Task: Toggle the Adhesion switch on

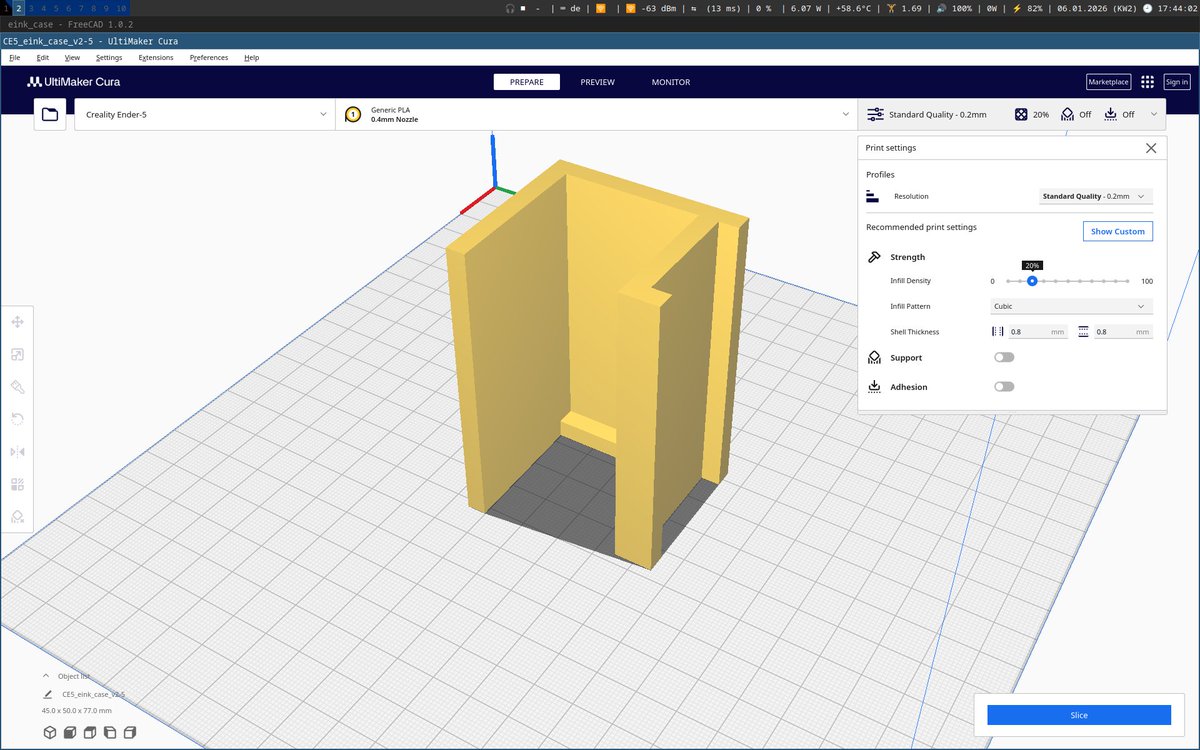Action: (x=1004, y=387)
